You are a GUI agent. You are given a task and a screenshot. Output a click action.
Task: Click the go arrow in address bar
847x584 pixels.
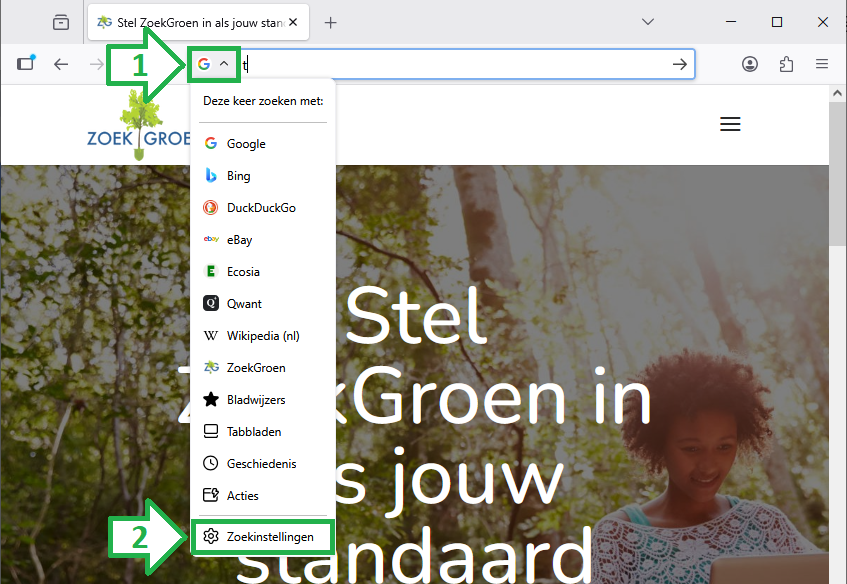pos(680,64)
